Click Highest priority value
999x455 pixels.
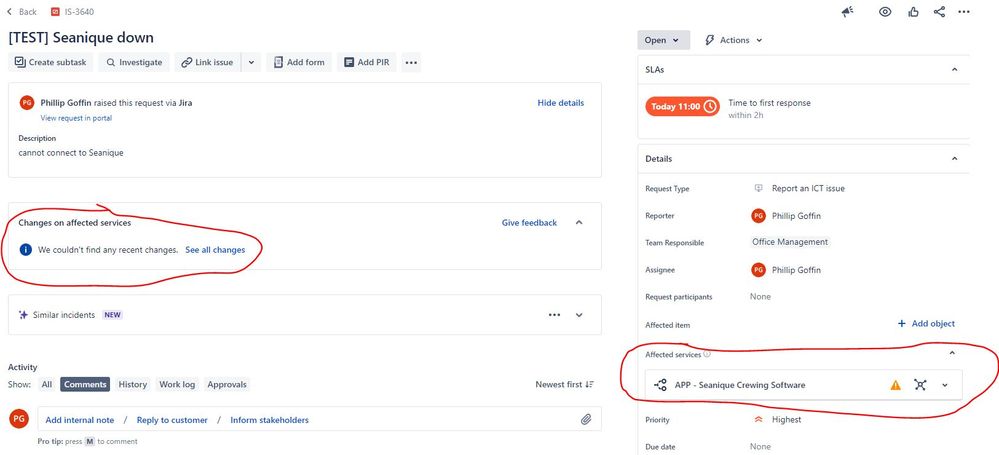point(786,419)
